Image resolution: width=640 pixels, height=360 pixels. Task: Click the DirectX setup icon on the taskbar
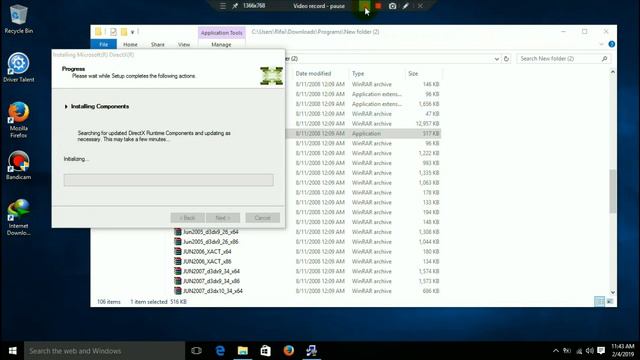click(311, 351)
